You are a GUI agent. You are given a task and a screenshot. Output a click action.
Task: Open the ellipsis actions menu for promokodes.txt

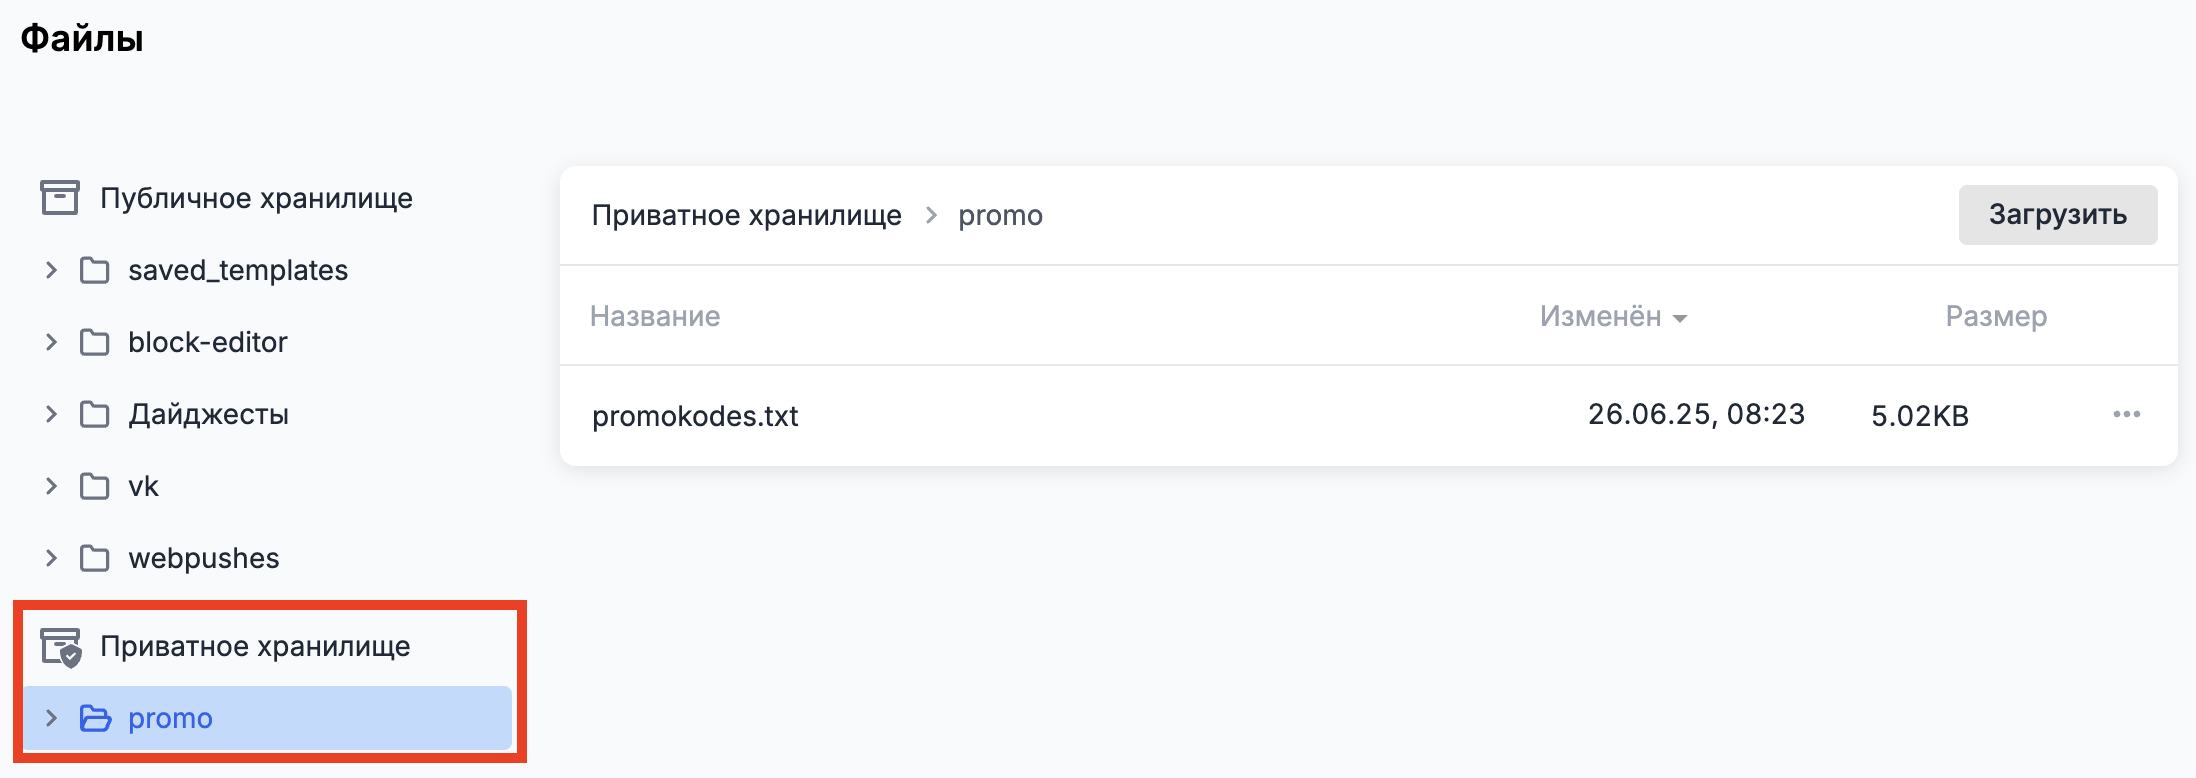click(x=2128, y=415)
